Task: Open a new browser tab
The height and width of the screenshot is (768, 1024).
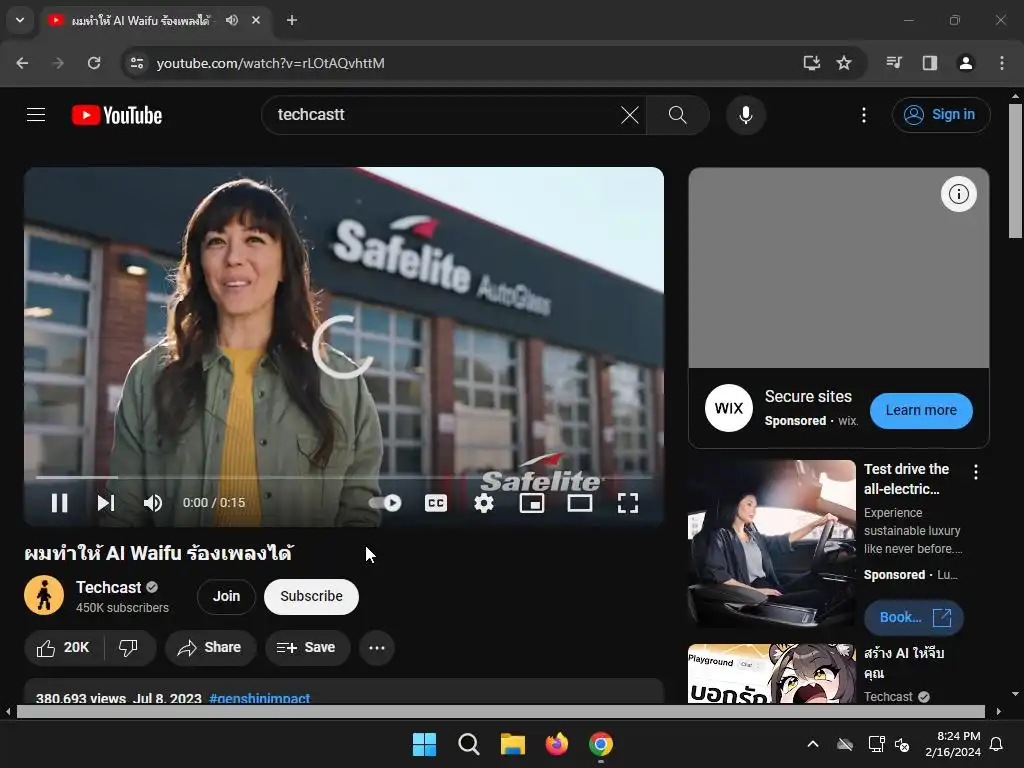Action: tap(292, 20)
